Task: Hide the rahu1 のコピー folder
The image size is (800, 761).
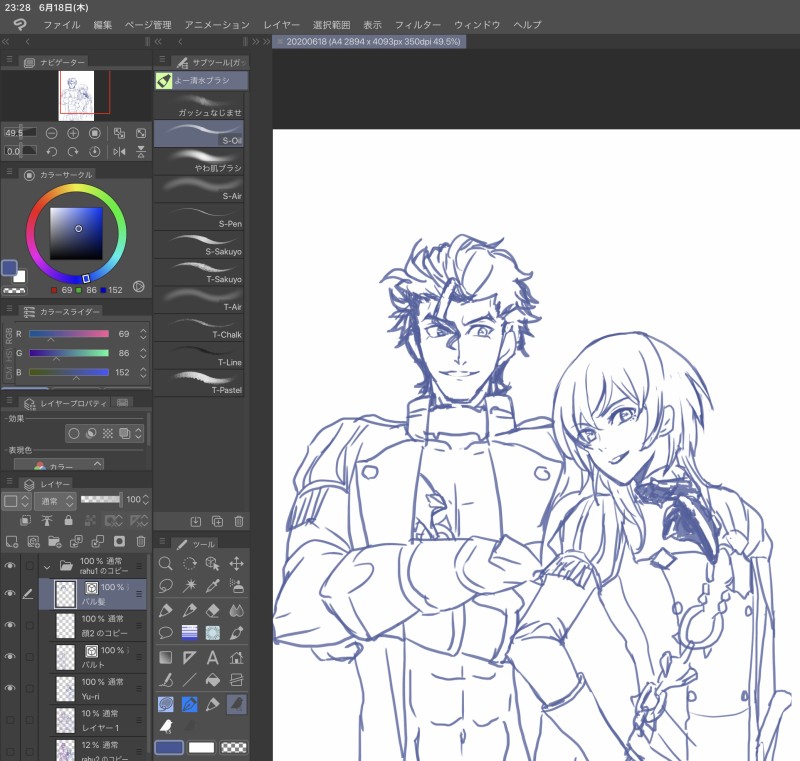Action: pos(10,566)
